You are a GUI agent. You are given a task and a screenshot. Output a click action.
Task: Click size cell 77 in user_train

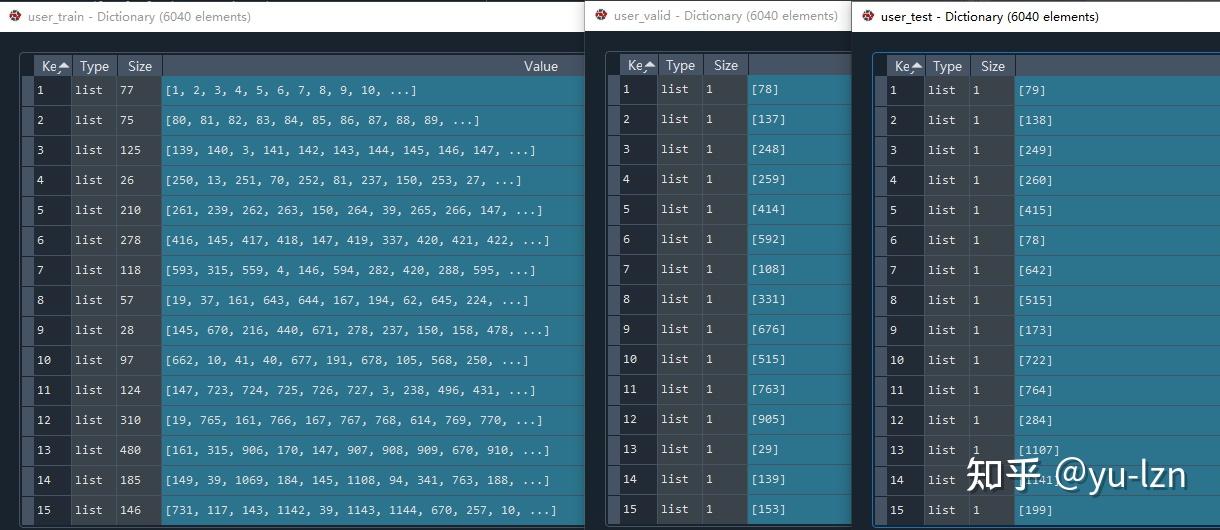pos(139,90)
